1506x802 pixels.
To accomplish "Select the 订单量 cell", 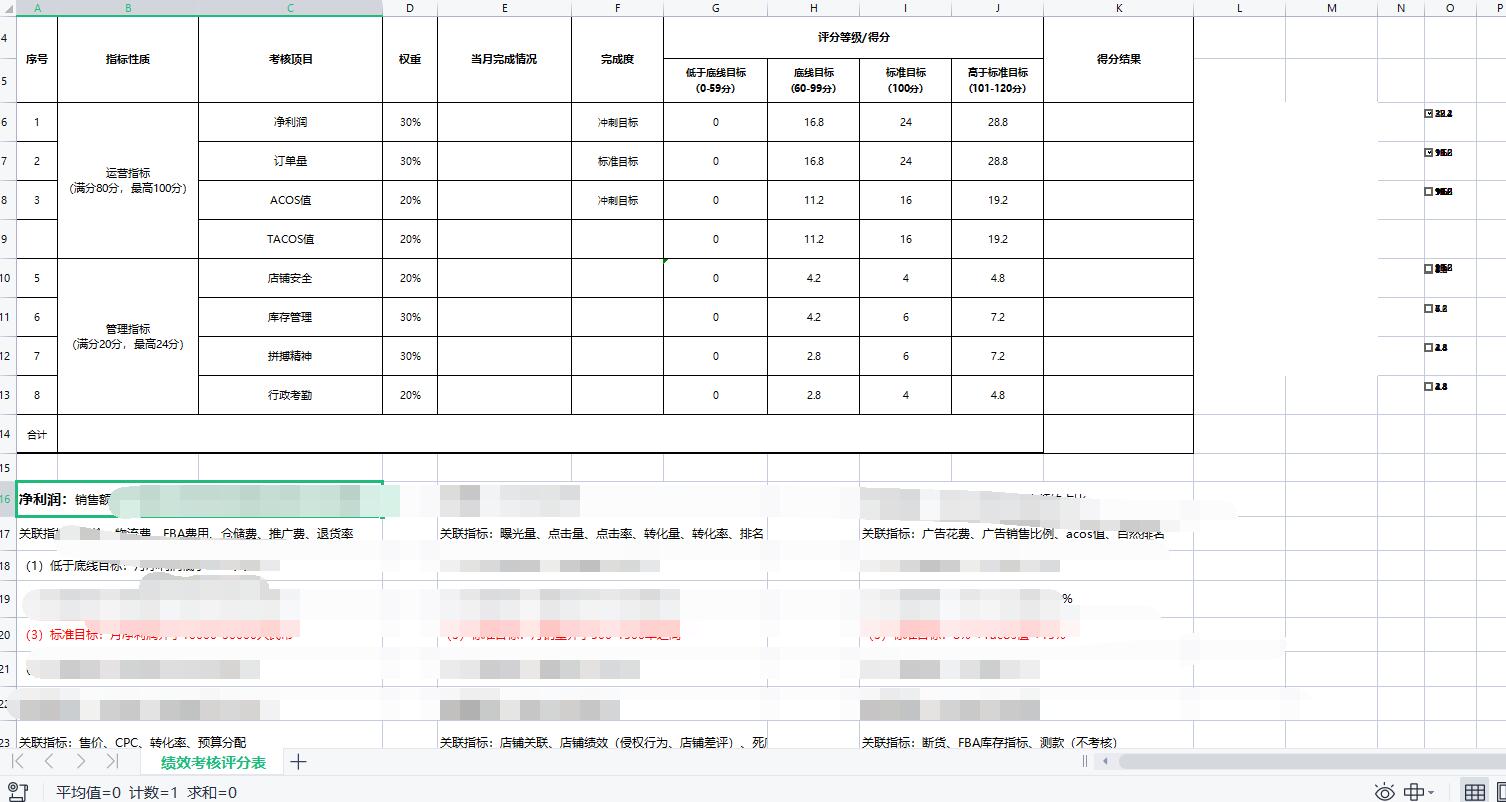I will [x=290, y=161].
